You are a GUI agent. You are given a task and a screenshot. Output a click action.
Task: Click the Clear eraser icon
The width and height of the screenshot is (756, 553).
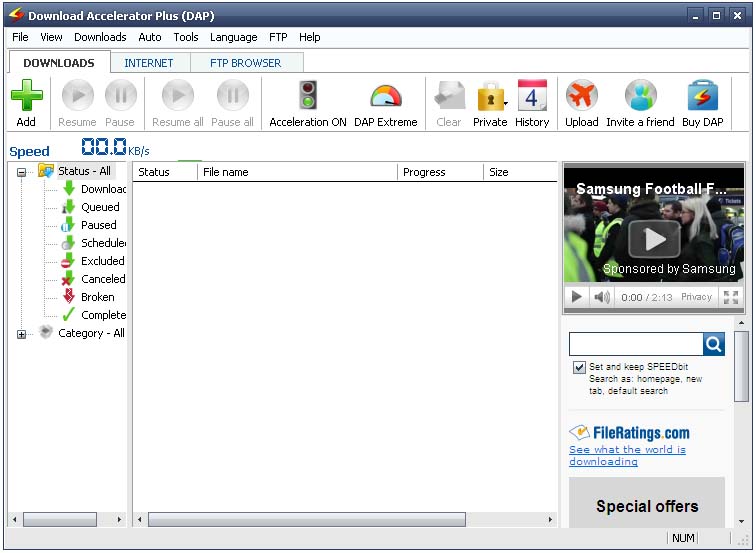tap(449, 95)
